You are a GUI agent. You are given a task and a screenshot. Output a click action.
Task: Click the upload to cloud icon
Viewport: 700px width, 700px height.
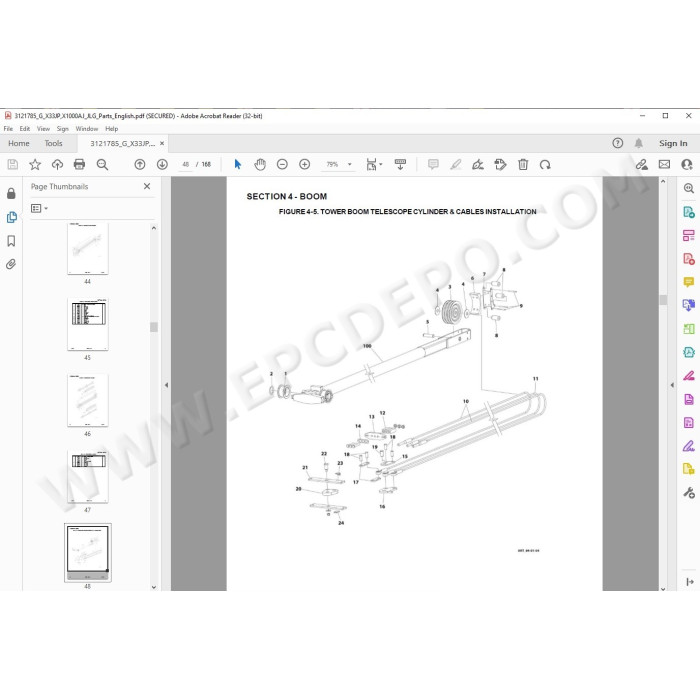pyautogui.click(x=57, y=165)
